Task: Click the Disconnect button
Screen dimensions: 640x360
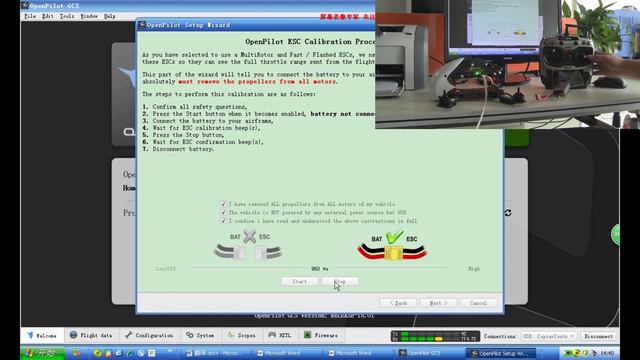Action: click(x=598, y=336)
